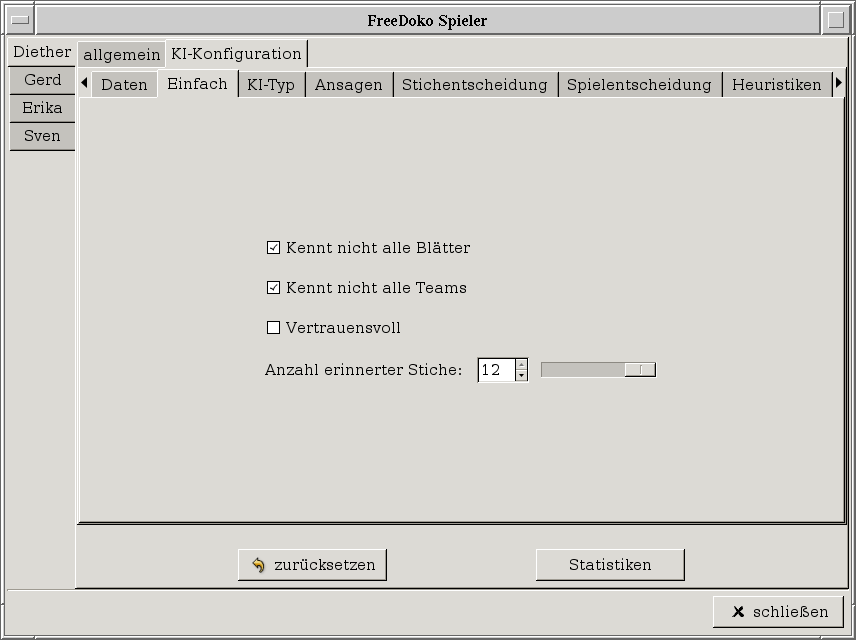
Task: Select player Gerd in the sidebar
Action: click(x=42, y=80)
